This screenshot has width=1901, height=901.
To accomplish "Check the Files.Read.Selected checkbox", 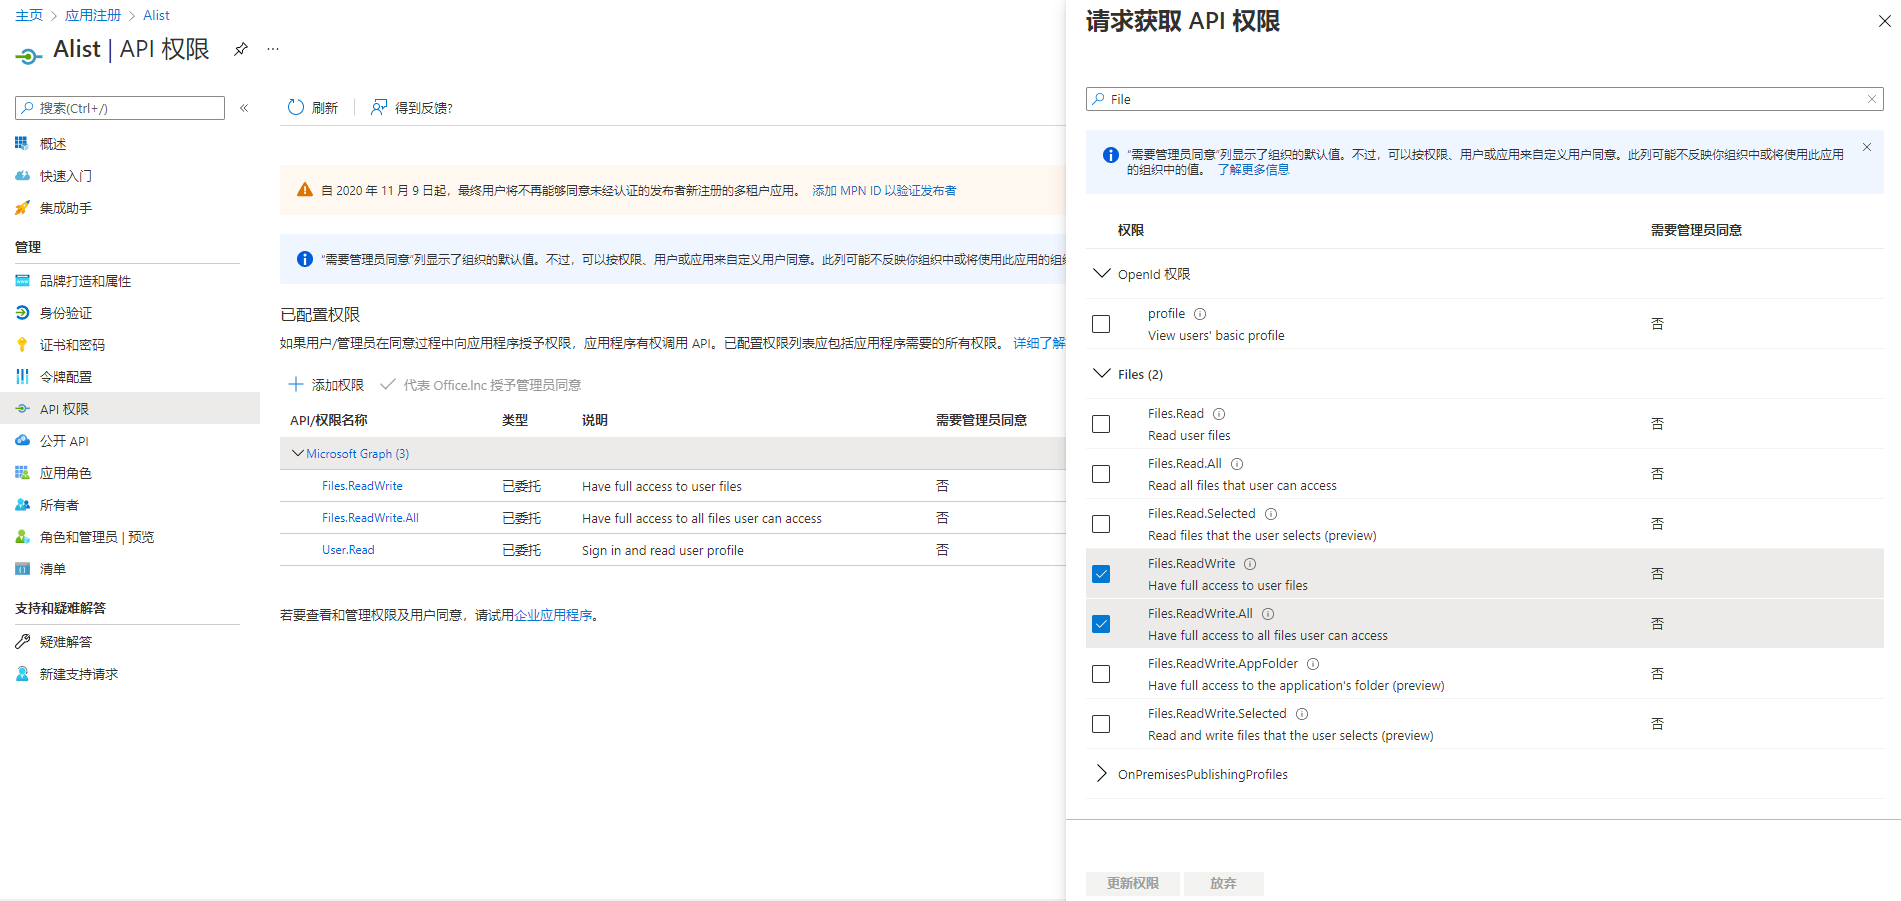I will tap(1101, 524).
